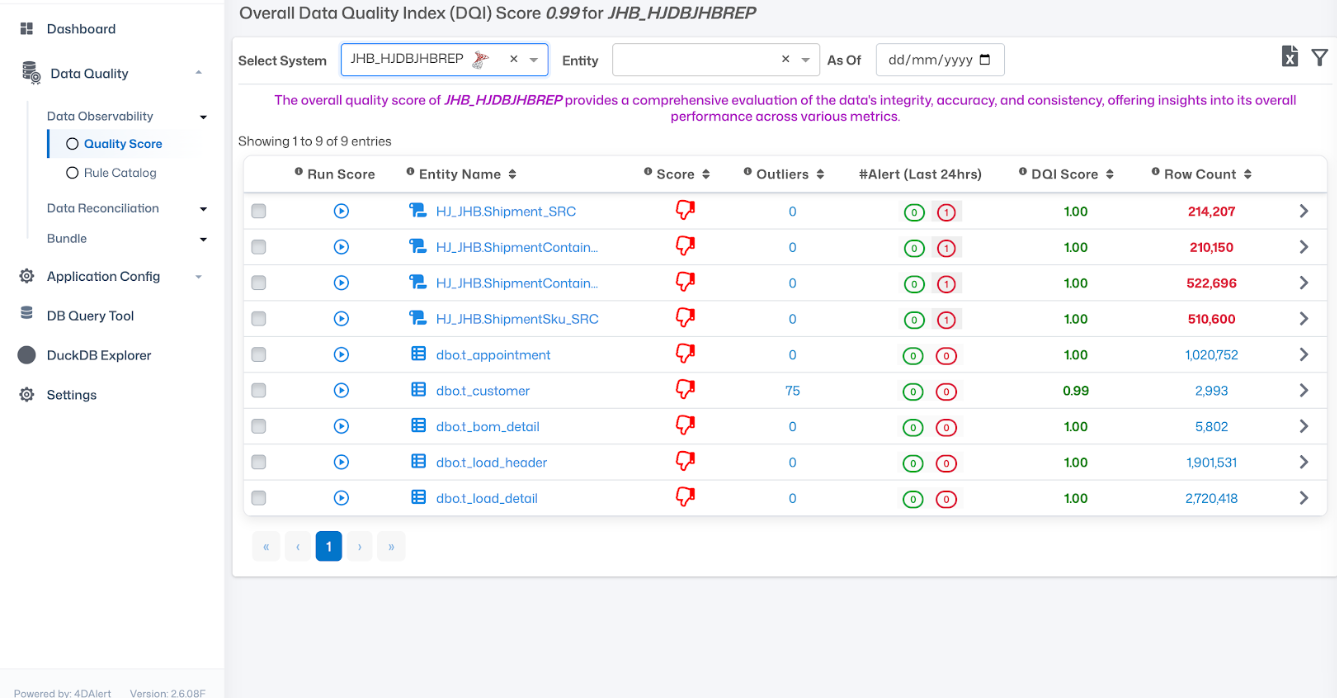Run score for dbo.t_customer

[341, 391]
